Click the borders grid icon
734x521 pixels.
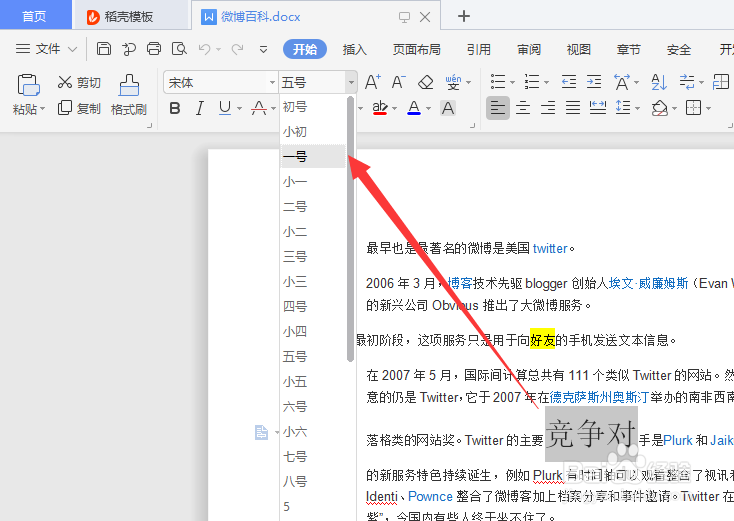pyautogui.click(x=693, y=108)
